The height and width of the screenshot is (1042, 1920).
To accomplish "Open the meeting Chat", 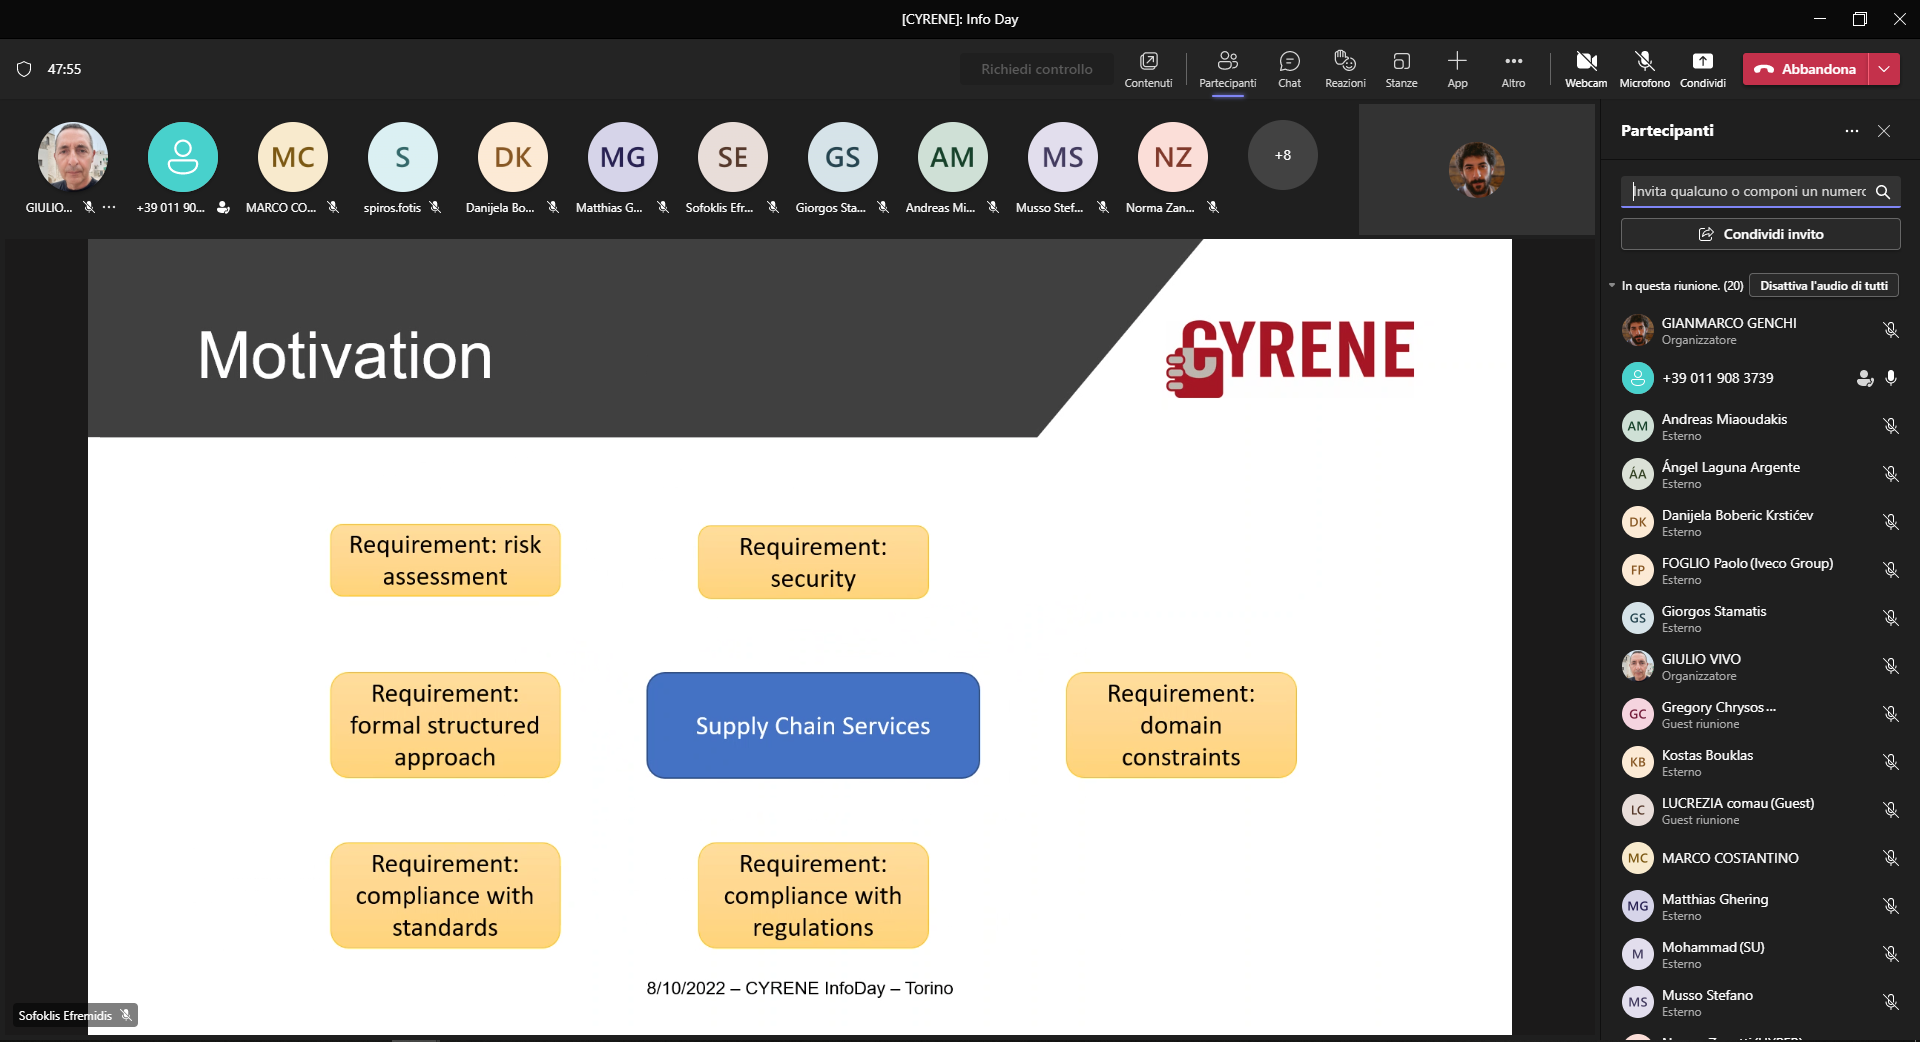I will (x=1290, y=69).
